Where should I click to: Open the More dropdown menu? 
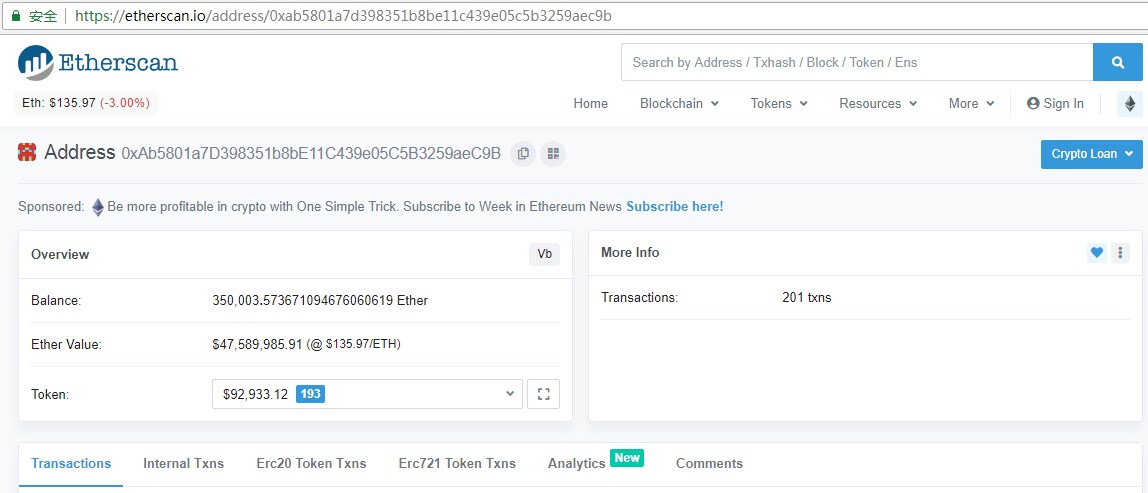click(x=972, y=103)
